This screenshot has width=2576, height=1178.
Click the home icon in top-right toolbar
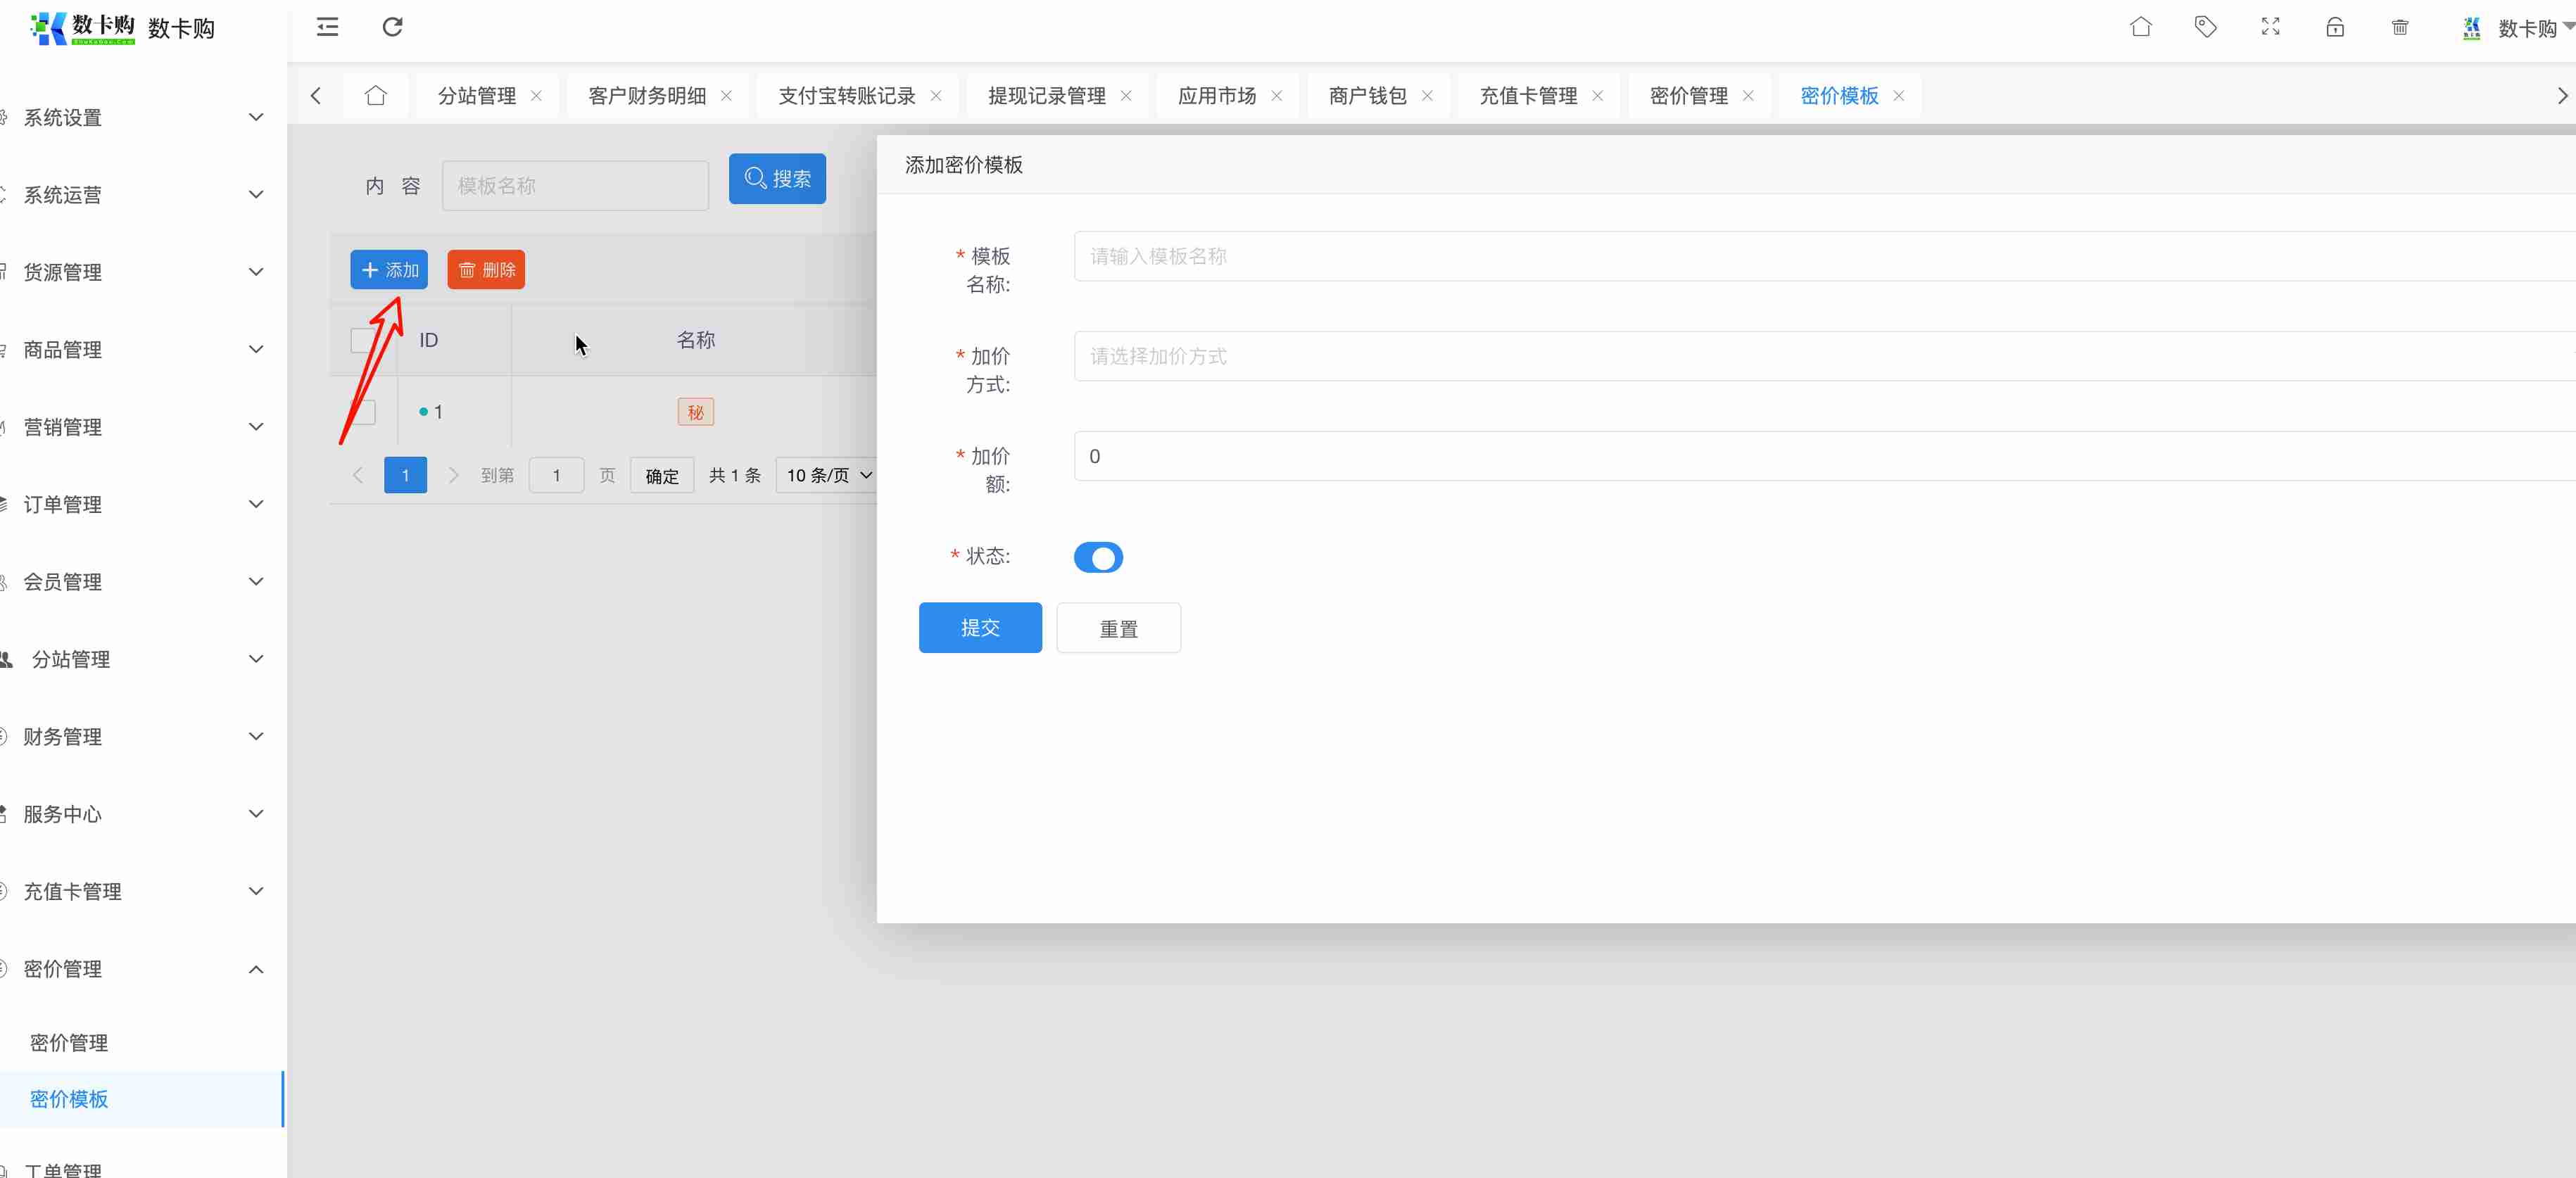2140,27
